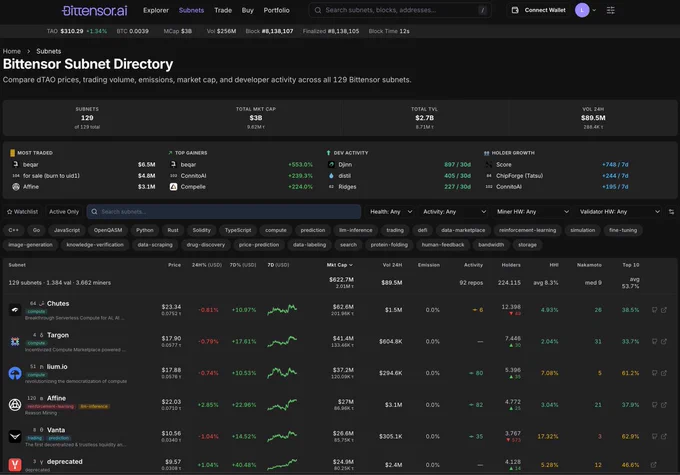Click the Holder Growth header icon
Image resolution: width=680 pixels, height=475 pixels.
click(x=487, y=153)
